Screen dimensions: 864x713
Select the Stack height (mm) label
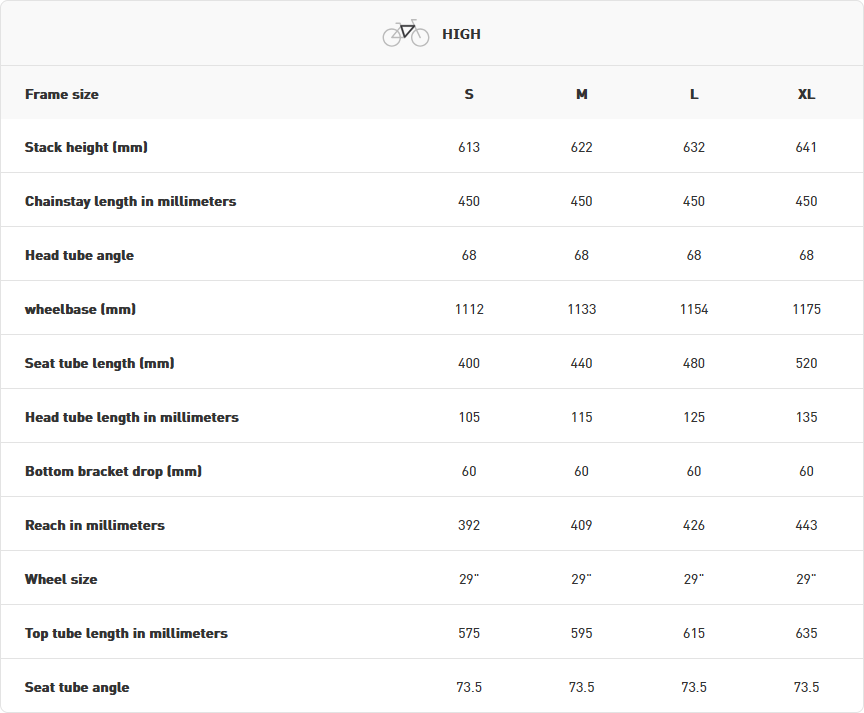point(86,147)
